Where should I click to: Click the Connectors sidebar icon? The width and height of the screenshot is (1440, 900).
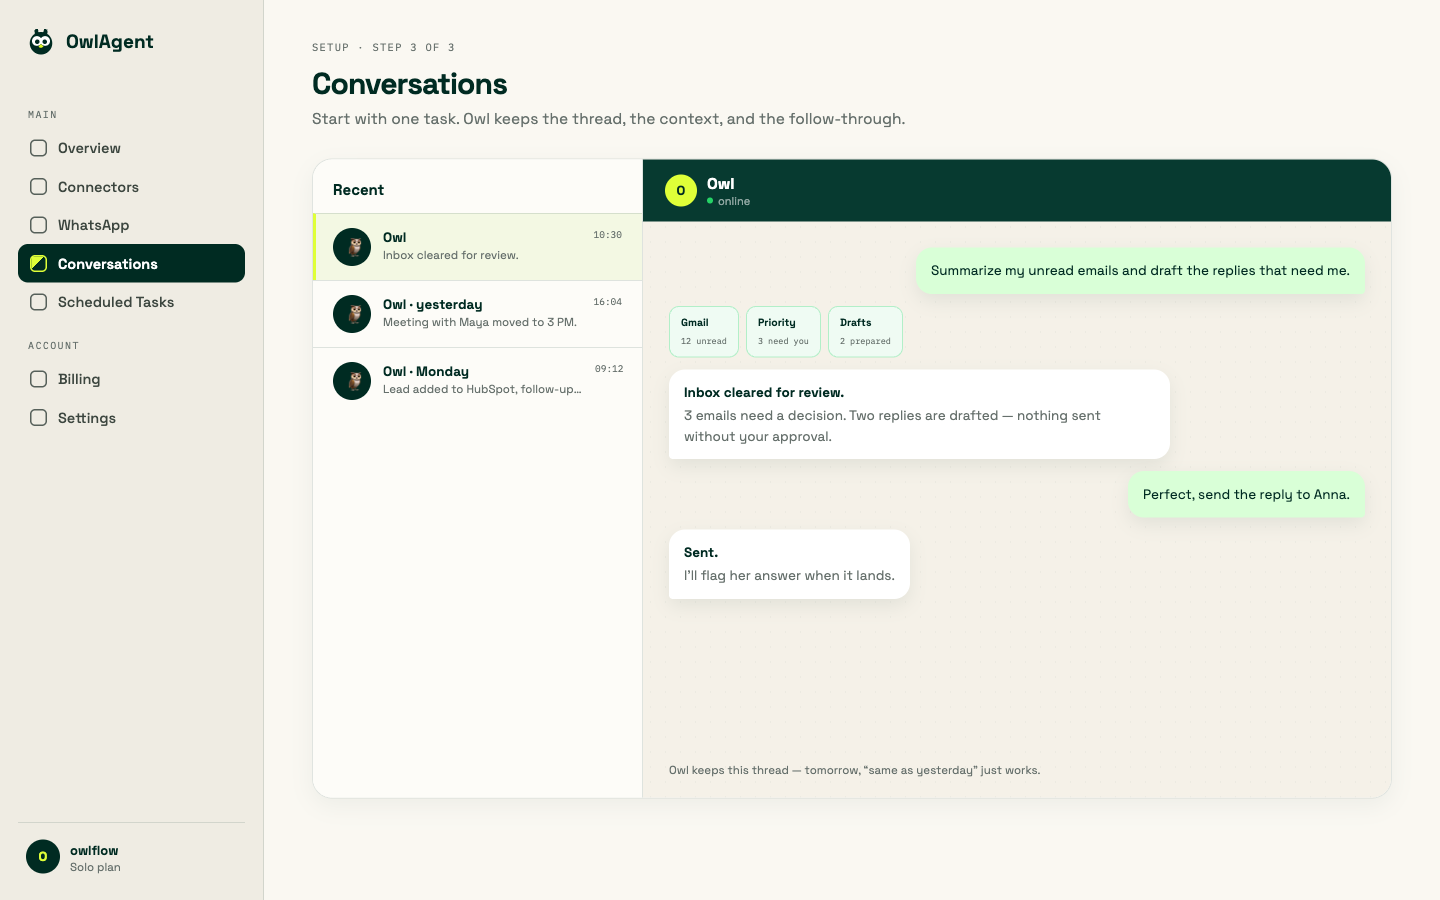click(39, 187)
